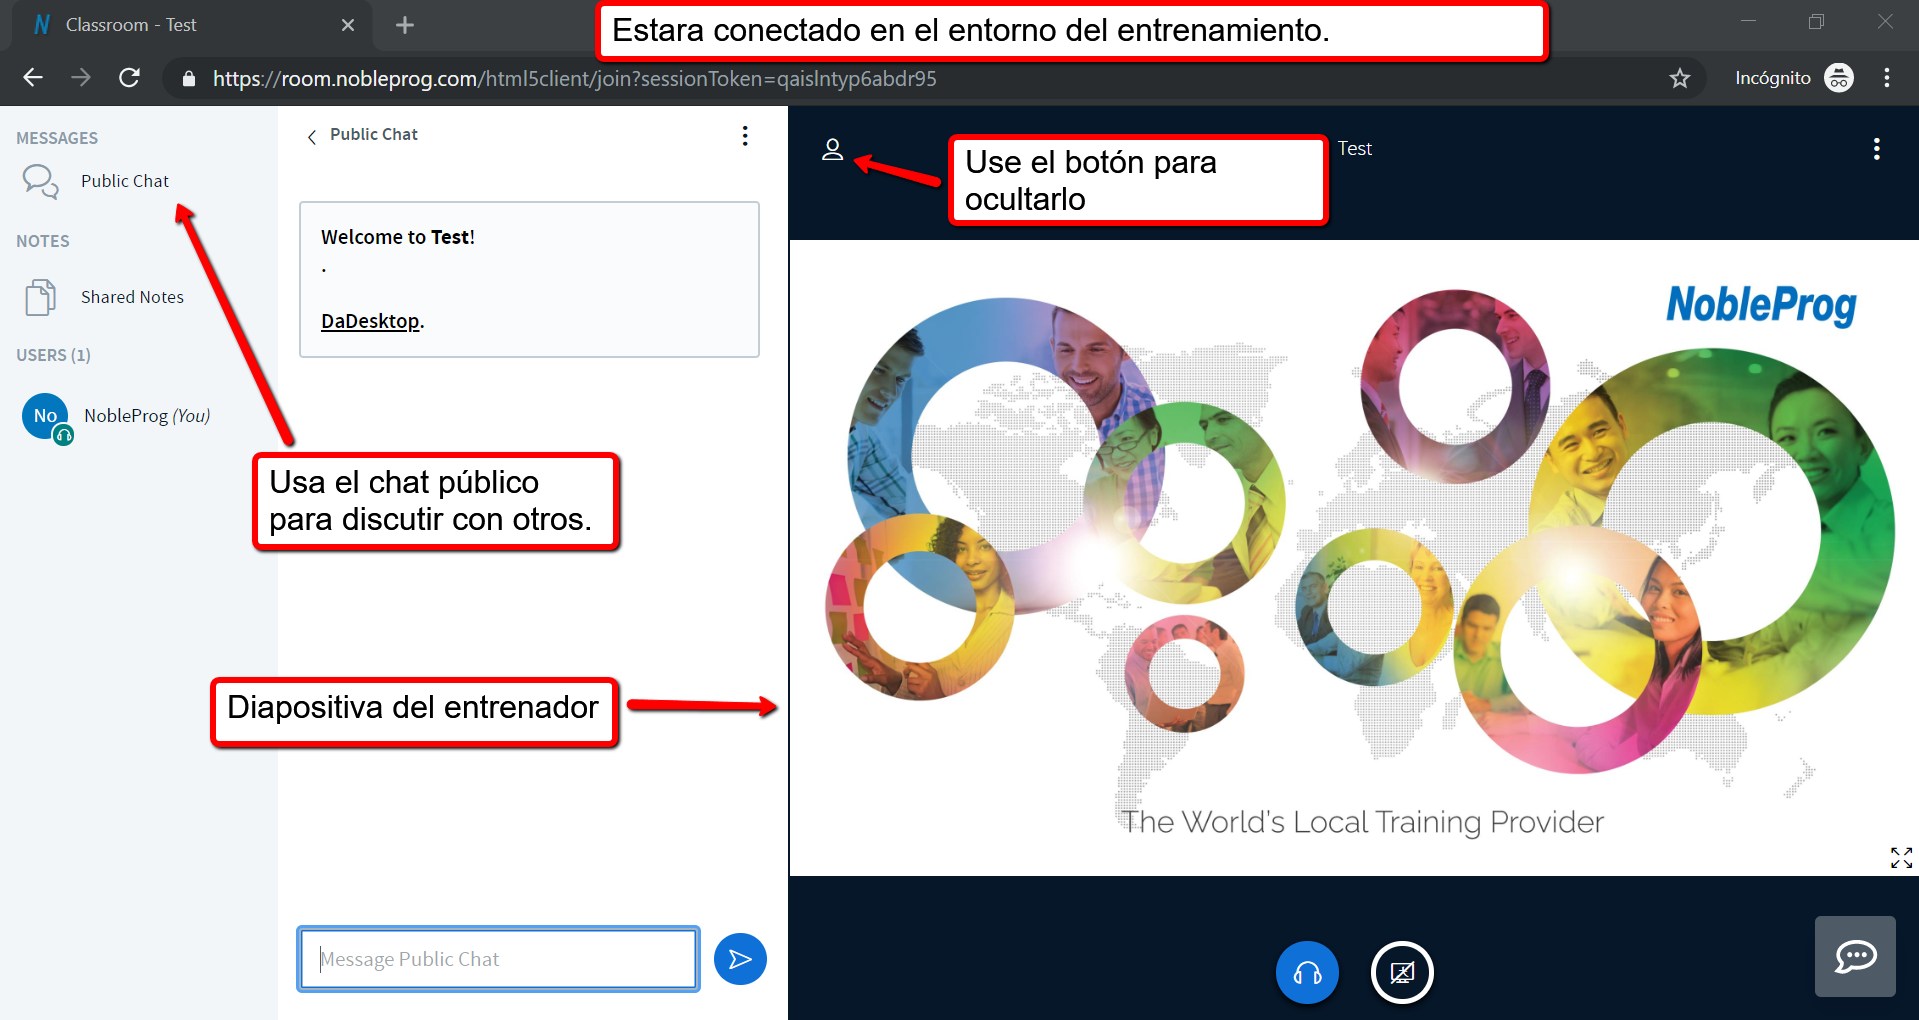The image size is (1919, 1020).
Task: Select Public Chat in Messages list
Action: [x=124, y=181]
